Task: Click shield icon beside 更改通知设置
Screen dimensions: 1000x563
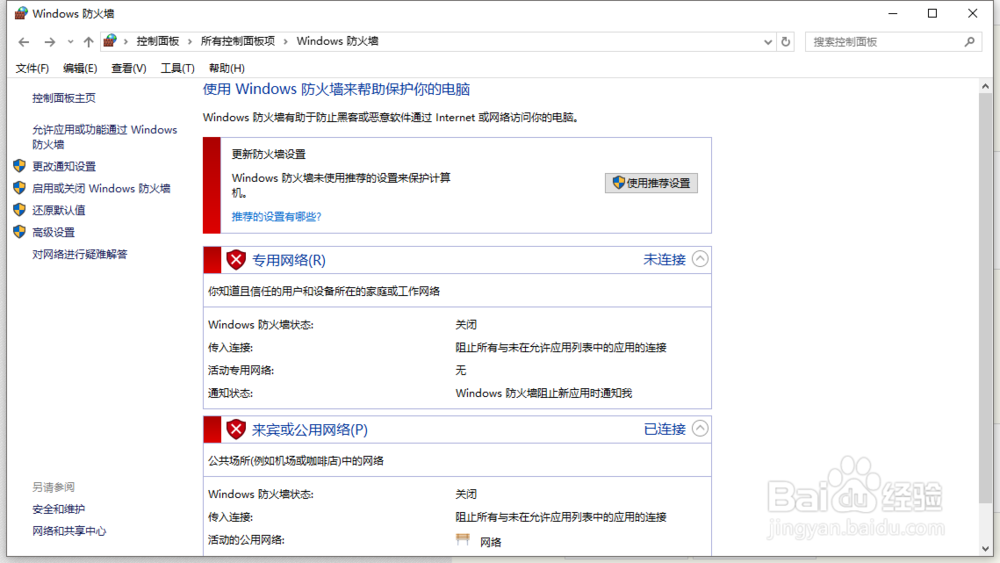Action: click(x=19, y=166)
